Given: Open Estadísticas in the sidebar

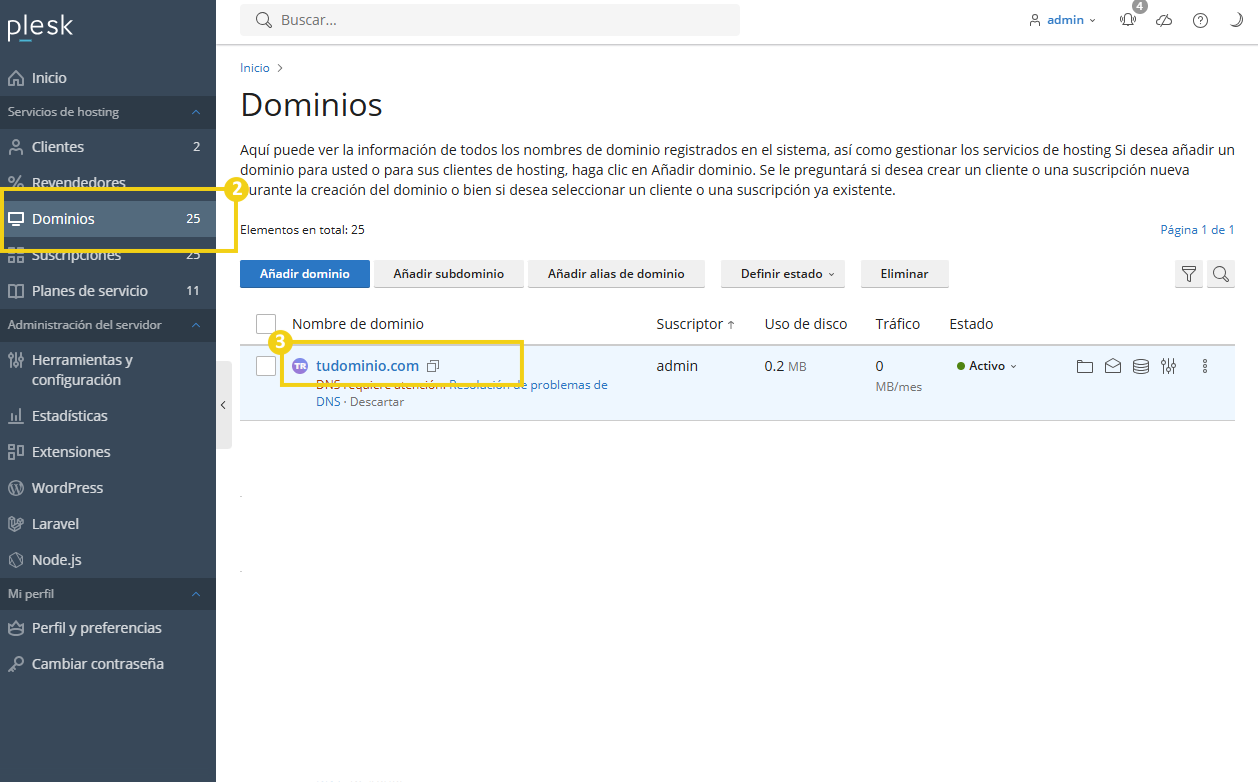Looking at the screenshot, I should 108,416.
